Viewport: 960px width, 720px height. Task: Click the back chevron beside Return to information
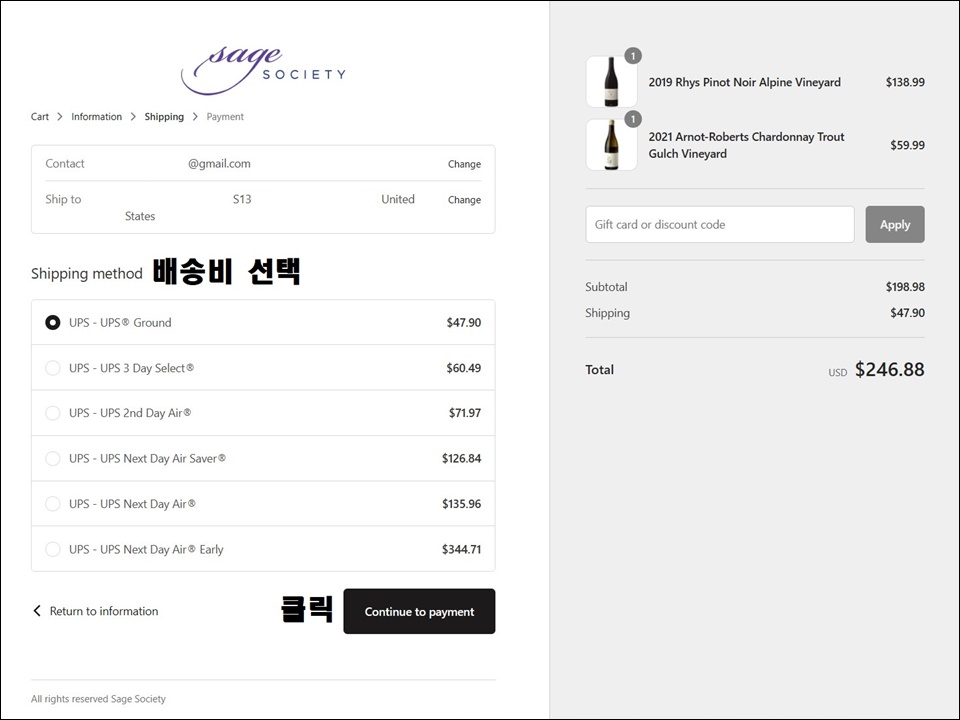[x=37, y=611]
